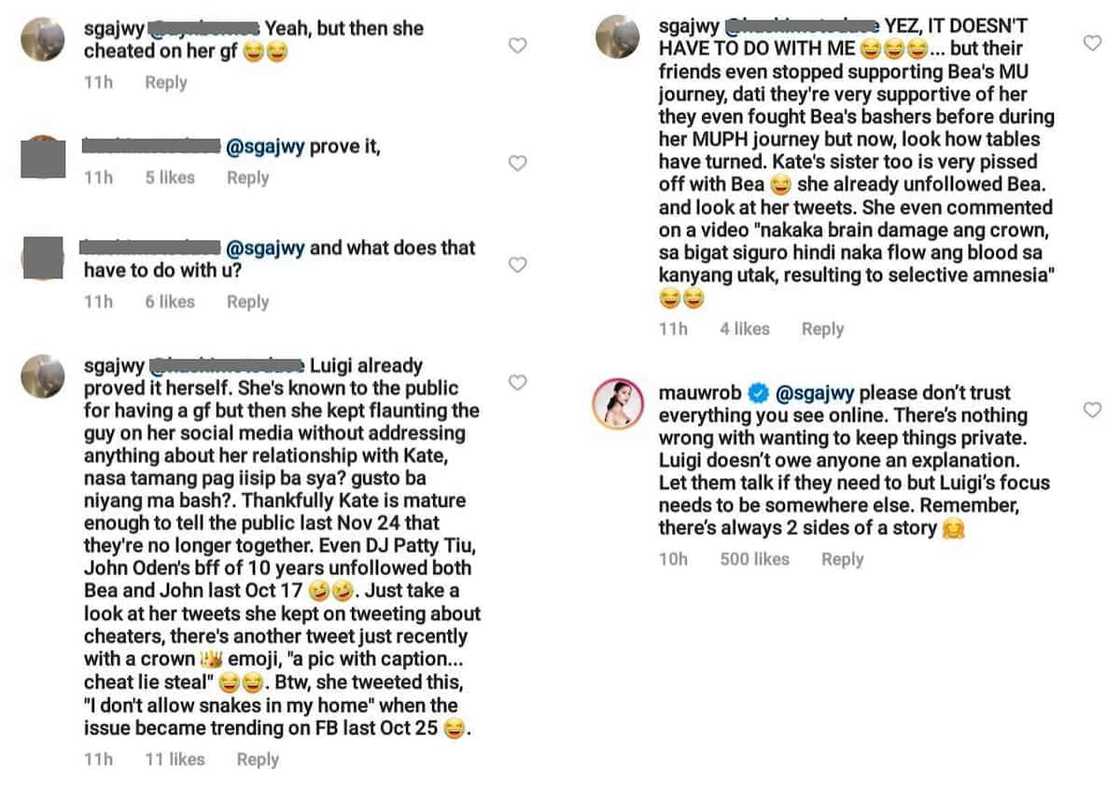Like mauwrob's verified comment

pos(1092,410)
